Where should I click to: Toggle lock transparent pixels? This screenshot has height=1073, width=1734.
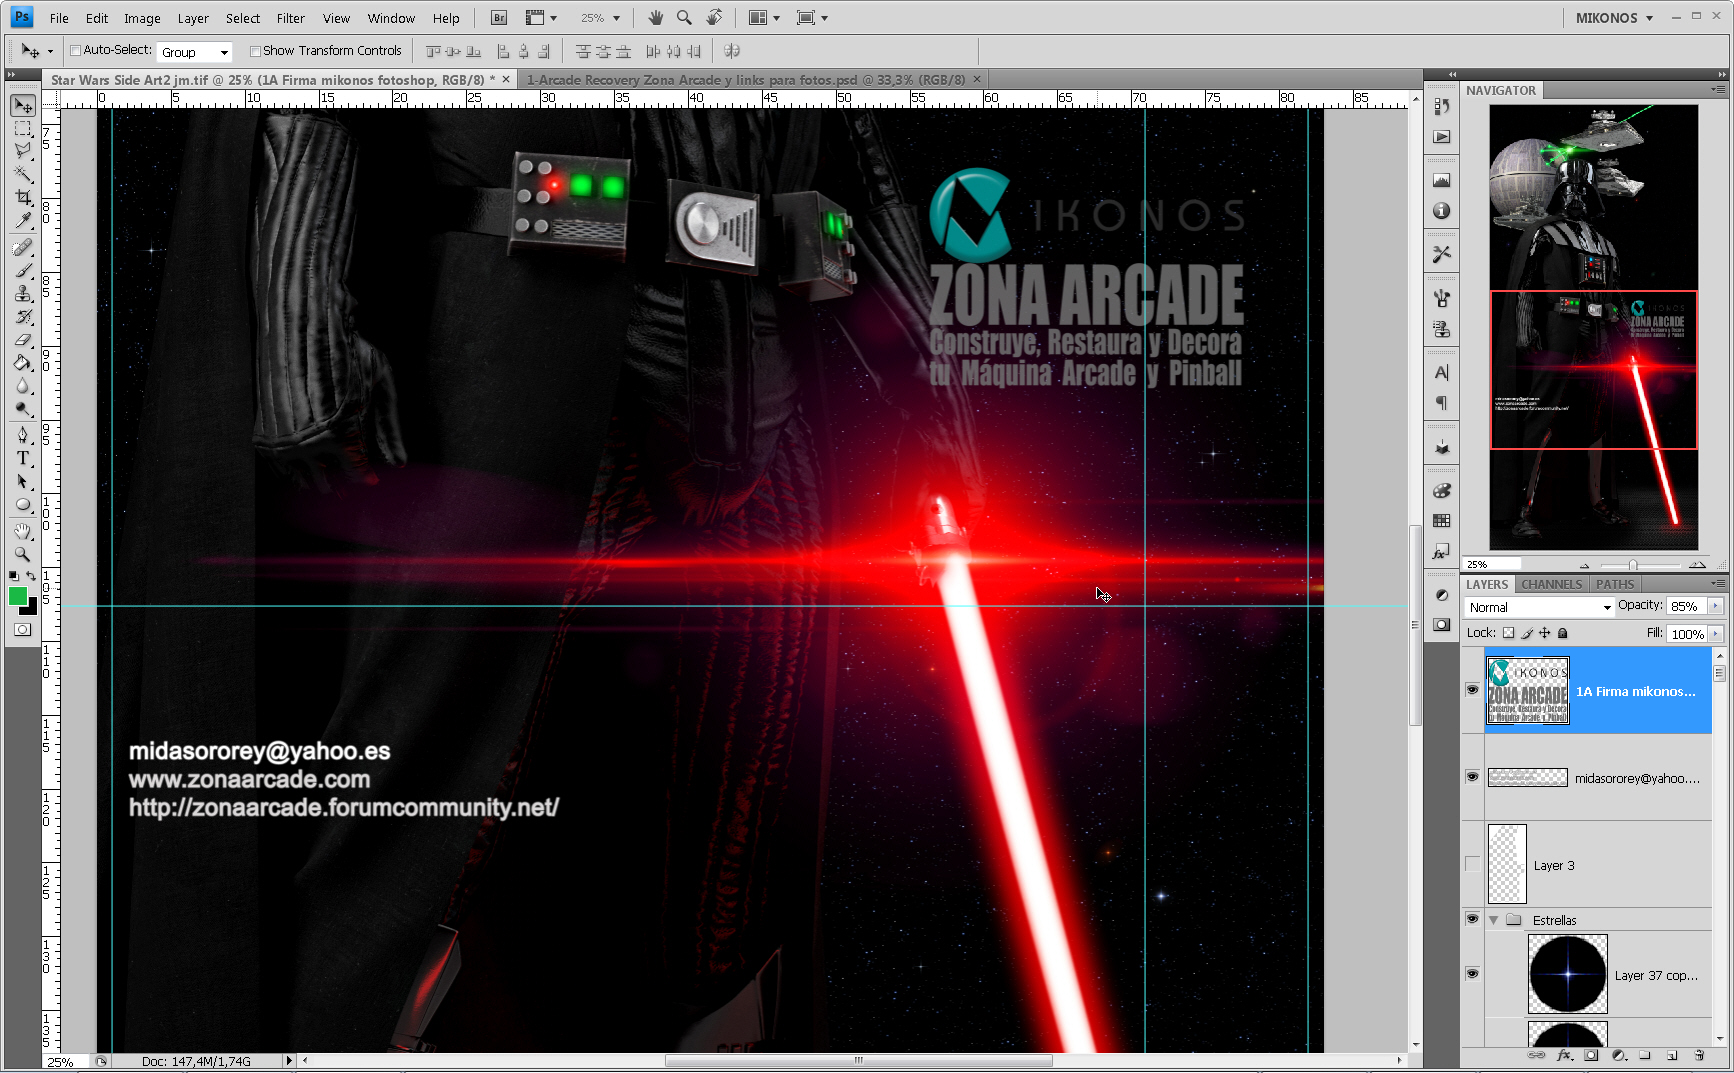[x=1508, y=633]
